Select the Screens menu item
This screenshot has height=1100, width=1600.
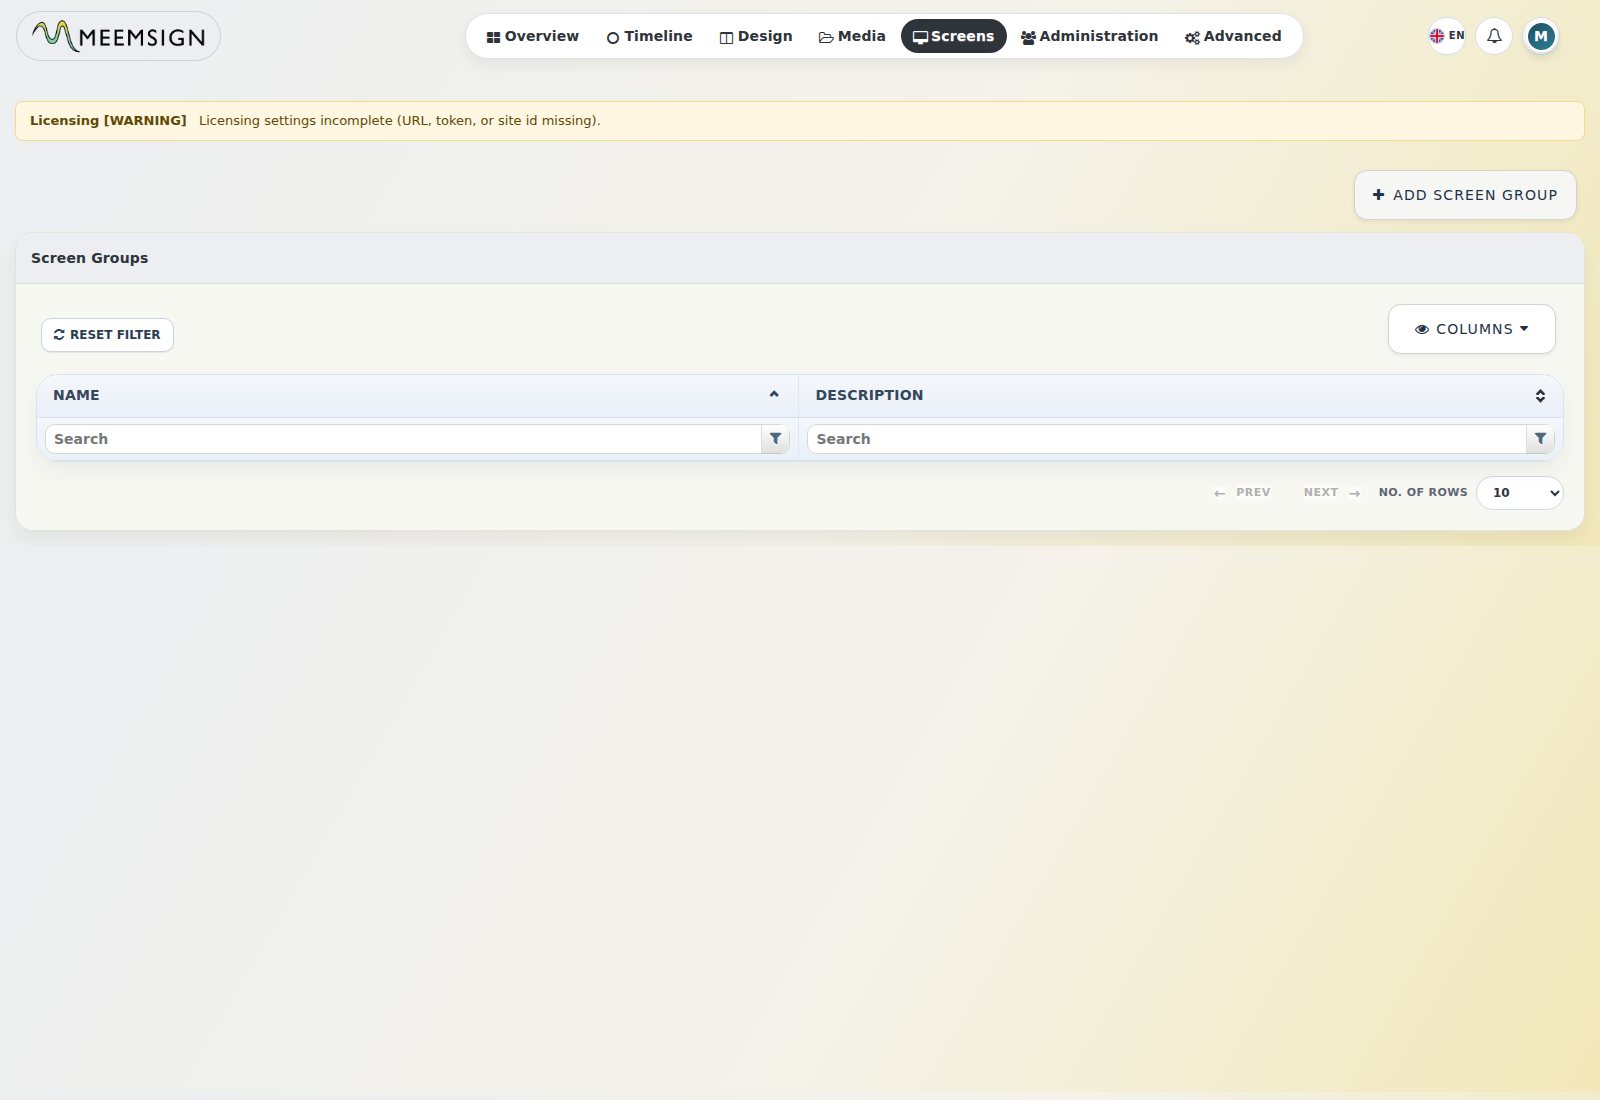click(954, 36)
